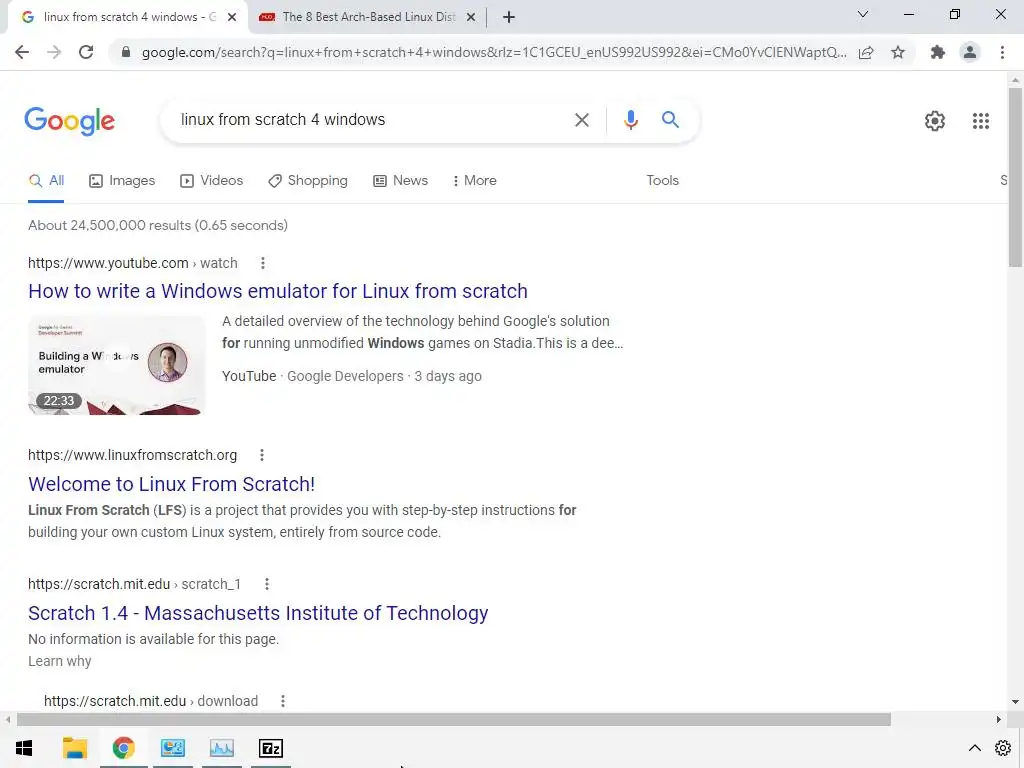Open the Windows Start menu
1024x768 pixels.
point(24,748)
